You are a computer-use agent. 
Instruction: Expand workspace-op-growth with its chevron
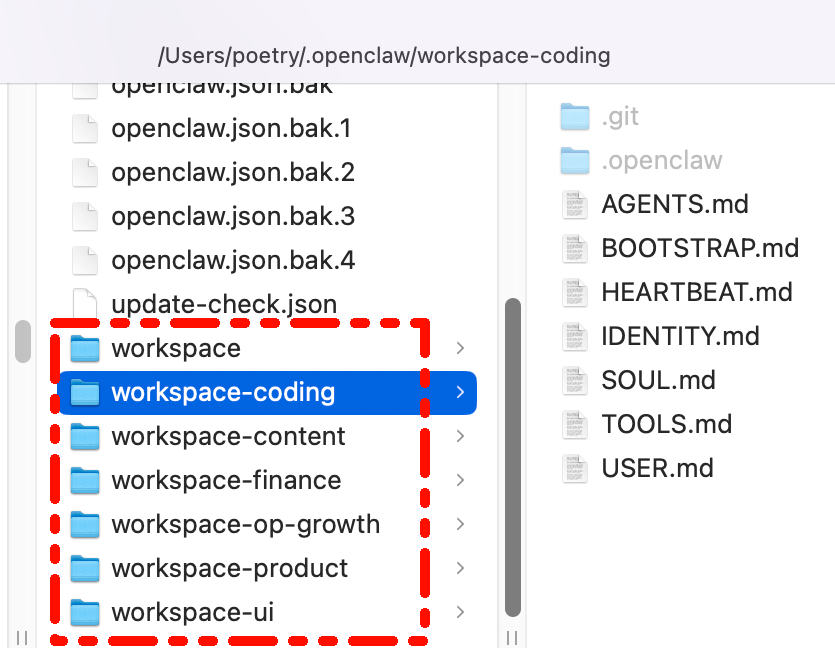coord(461,524)
